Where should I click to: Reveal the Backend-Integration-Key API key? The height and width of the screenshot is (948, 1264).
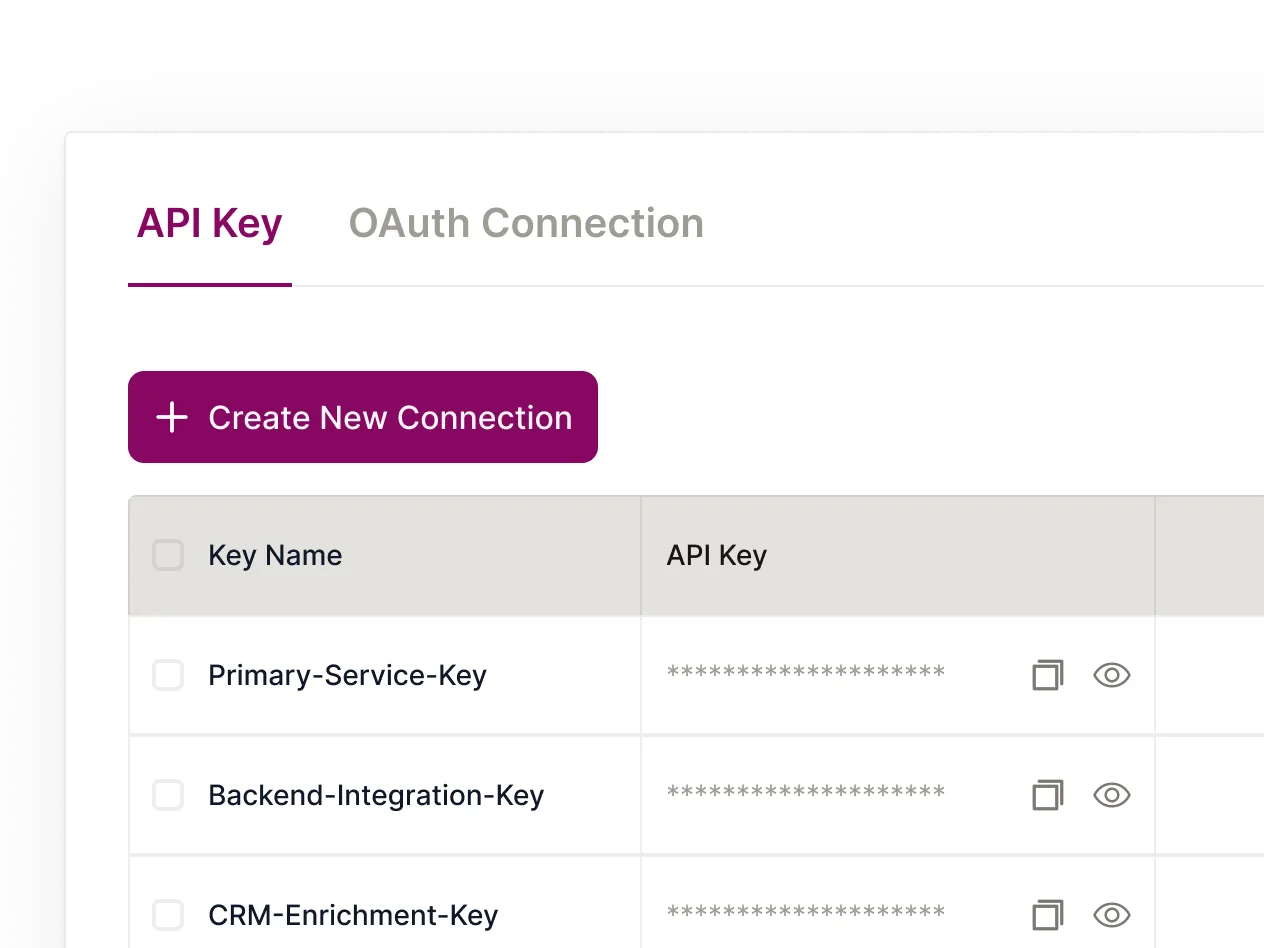(x=1112, y=795)
